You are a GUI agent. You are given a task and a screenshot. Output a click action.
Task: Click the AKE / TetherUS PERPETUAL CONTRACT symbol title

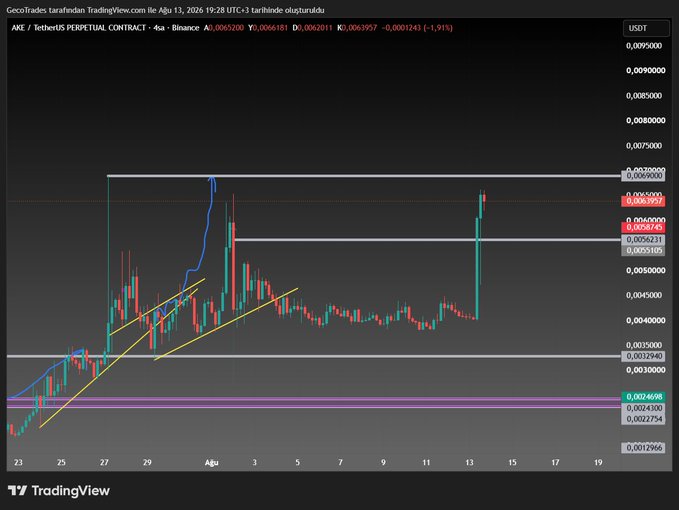[x=78, y=28]
